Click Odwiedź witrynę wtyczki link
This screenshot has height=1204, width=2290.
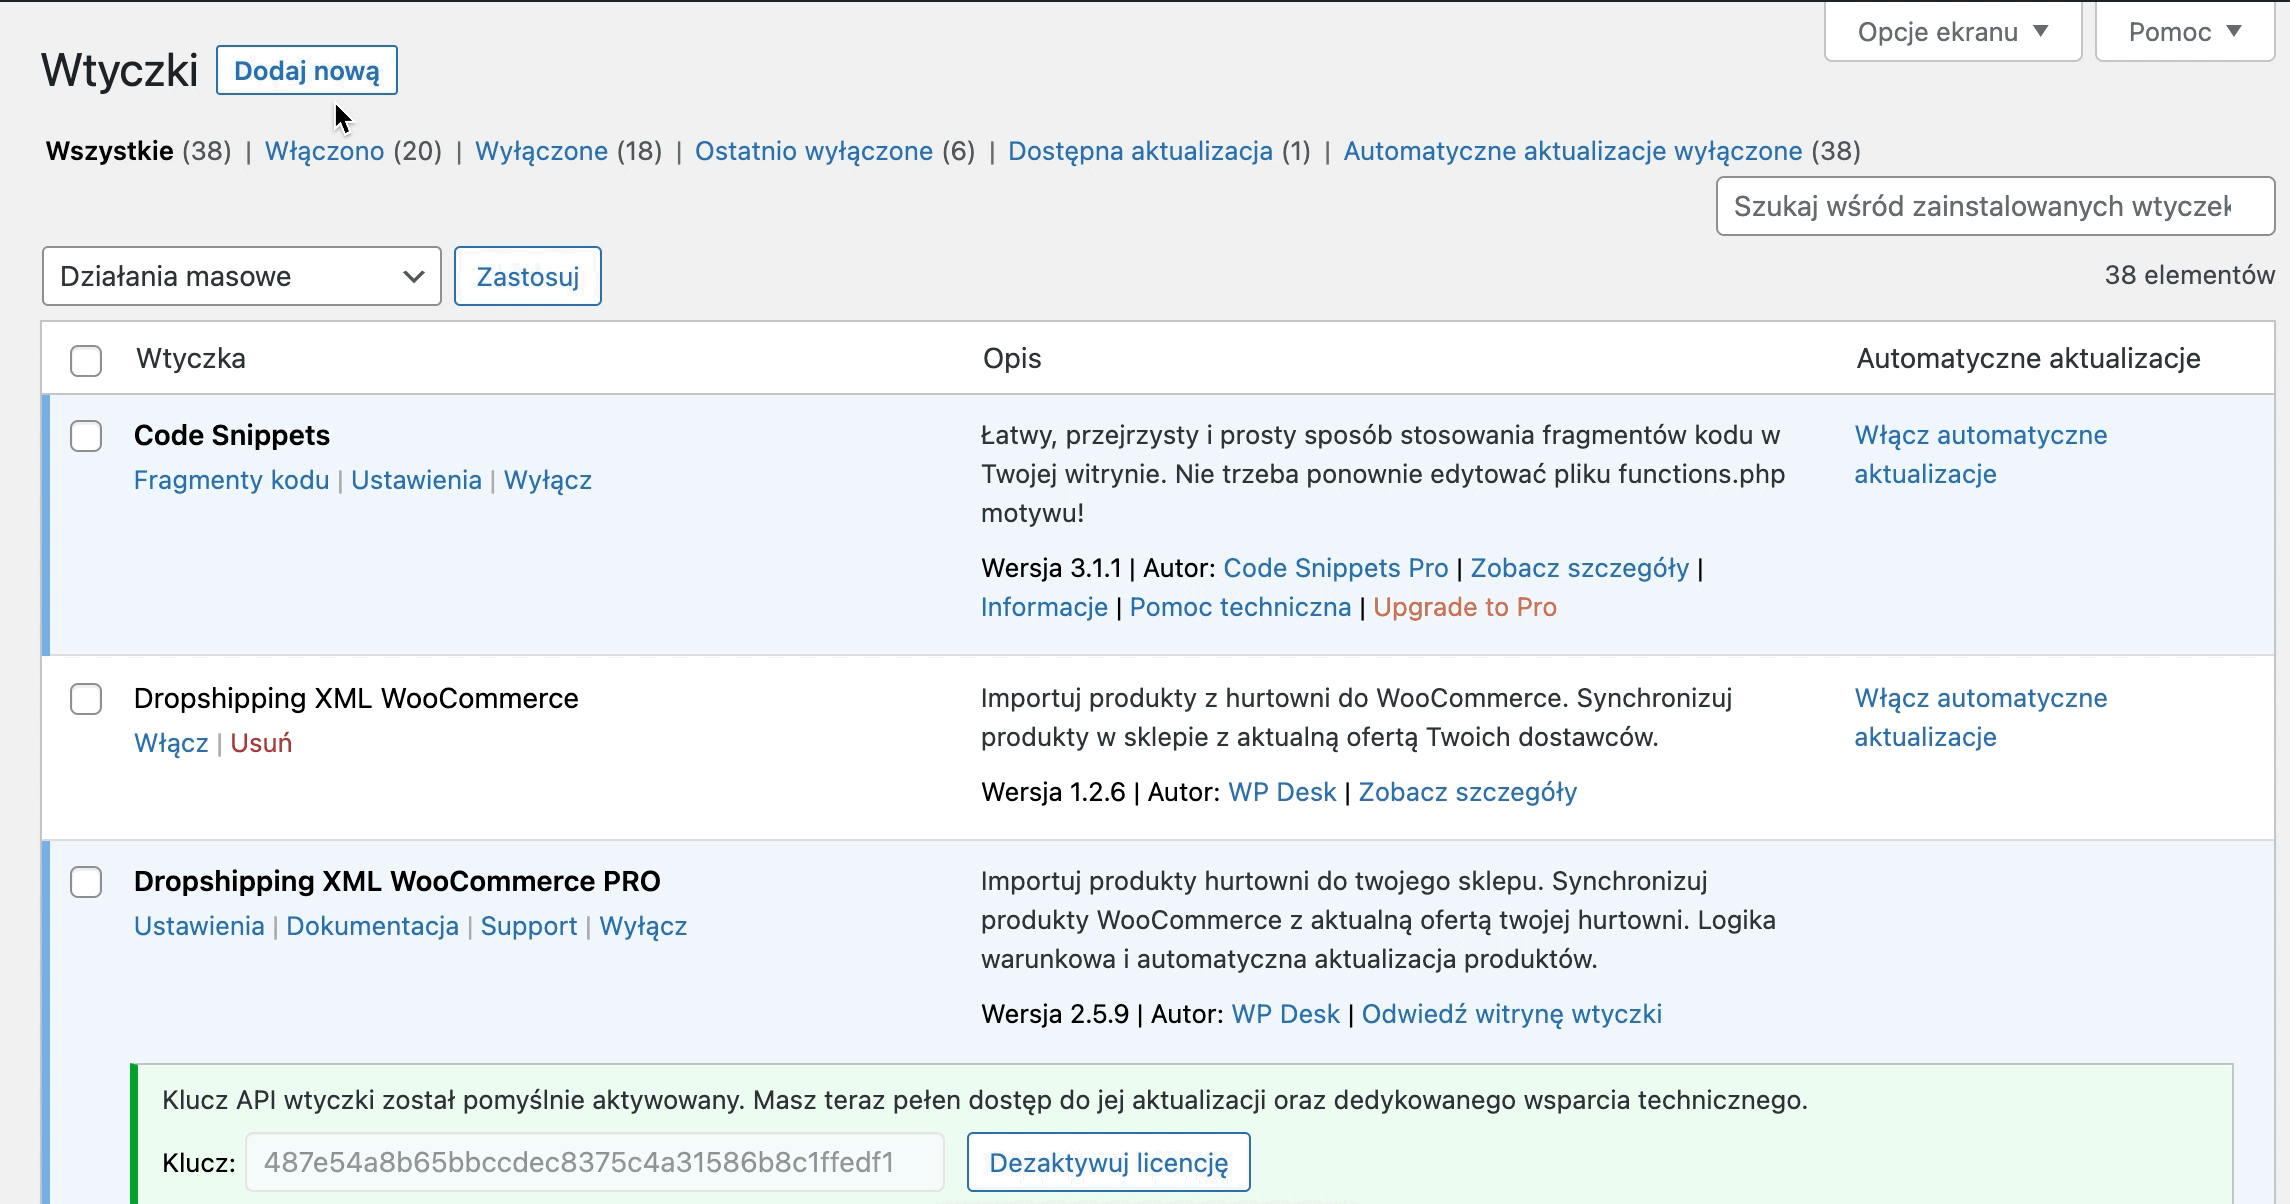click(1511, 1014)
